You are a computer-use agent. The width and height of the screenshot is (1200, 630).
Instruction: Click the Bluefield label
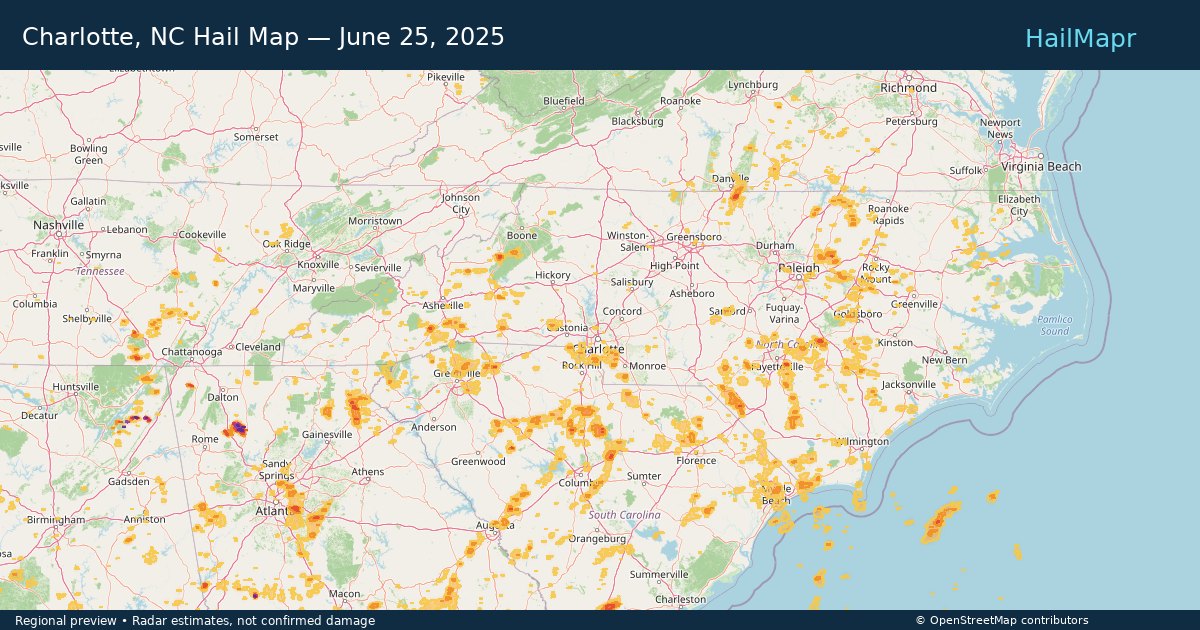[x=564, y=101]
